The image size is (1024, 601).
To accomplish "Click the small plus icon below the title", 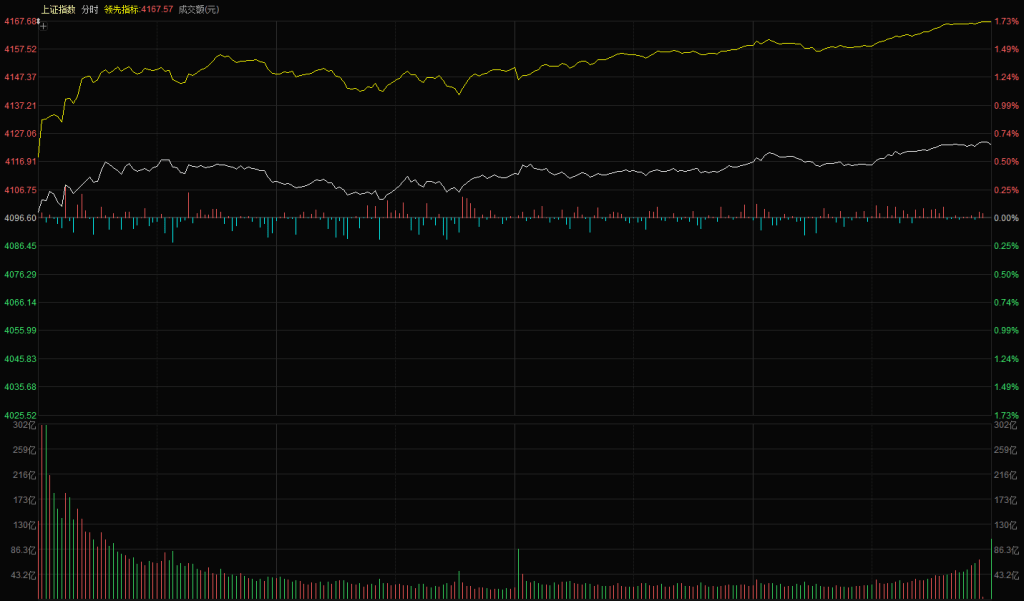I will click(x=43, y=26).
